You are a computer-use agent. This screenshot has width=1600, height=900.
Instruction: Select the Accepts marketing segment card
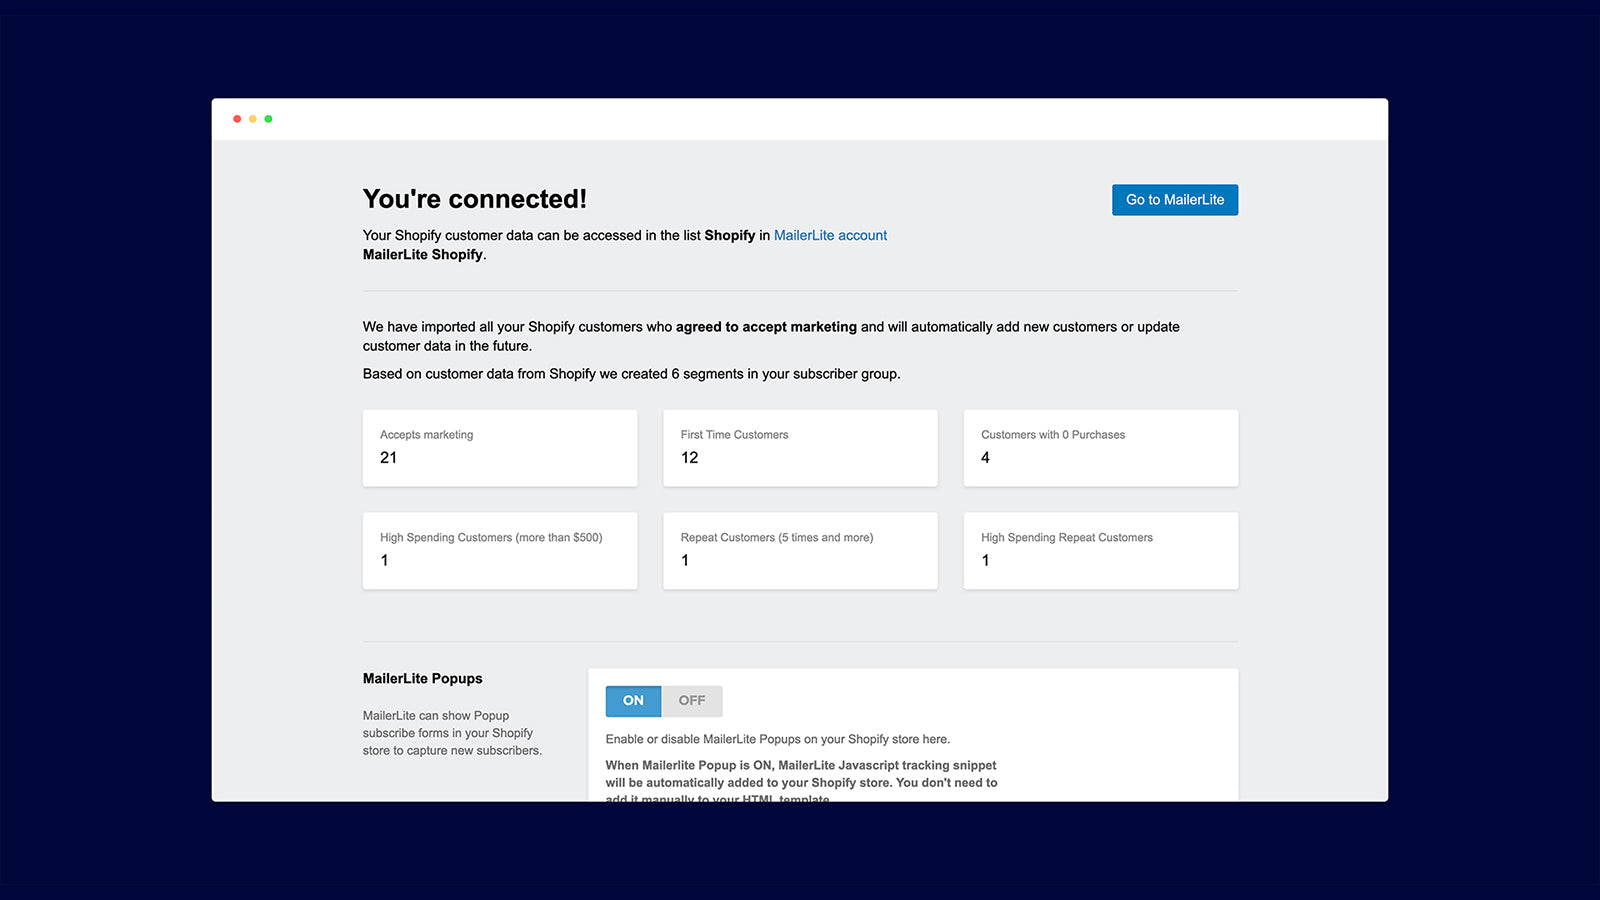coord(500,447)
